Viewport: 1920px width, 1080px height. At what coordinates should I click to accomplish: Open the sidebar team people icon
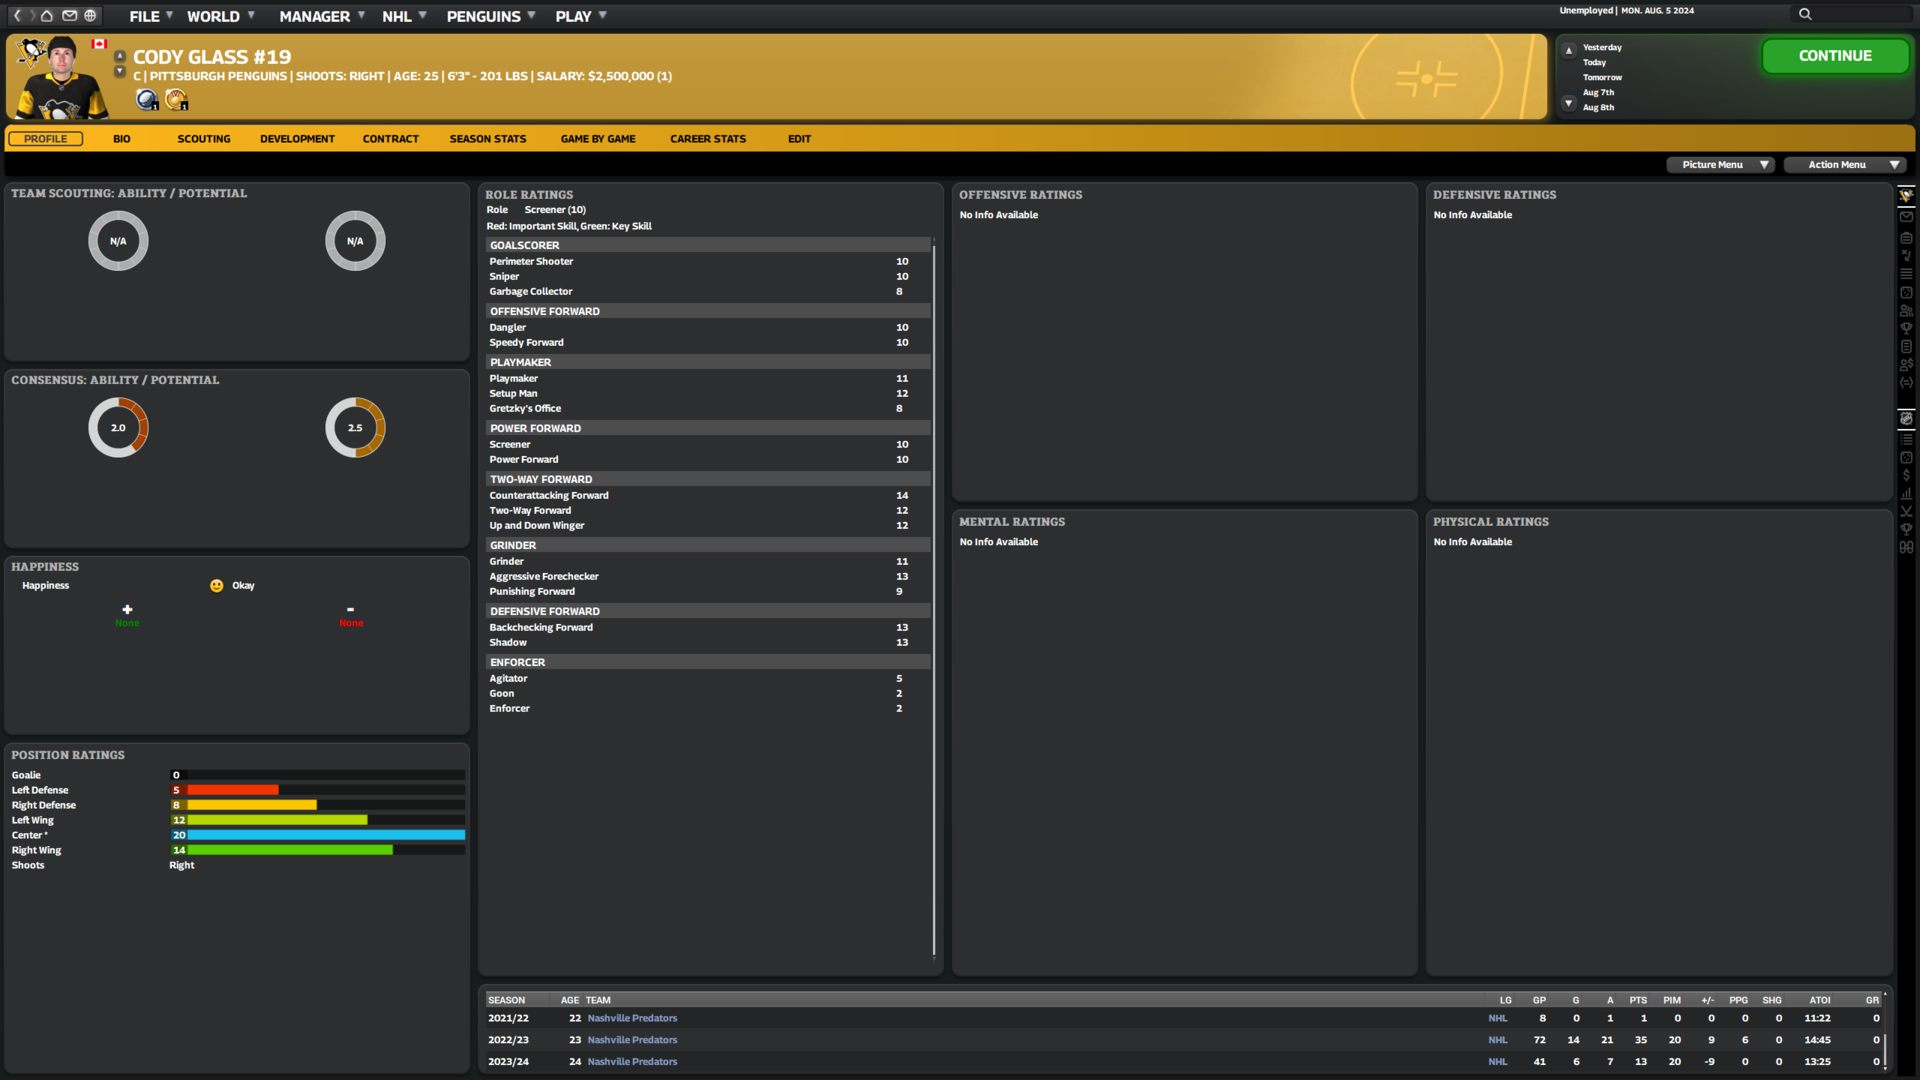pos(1906,311)
